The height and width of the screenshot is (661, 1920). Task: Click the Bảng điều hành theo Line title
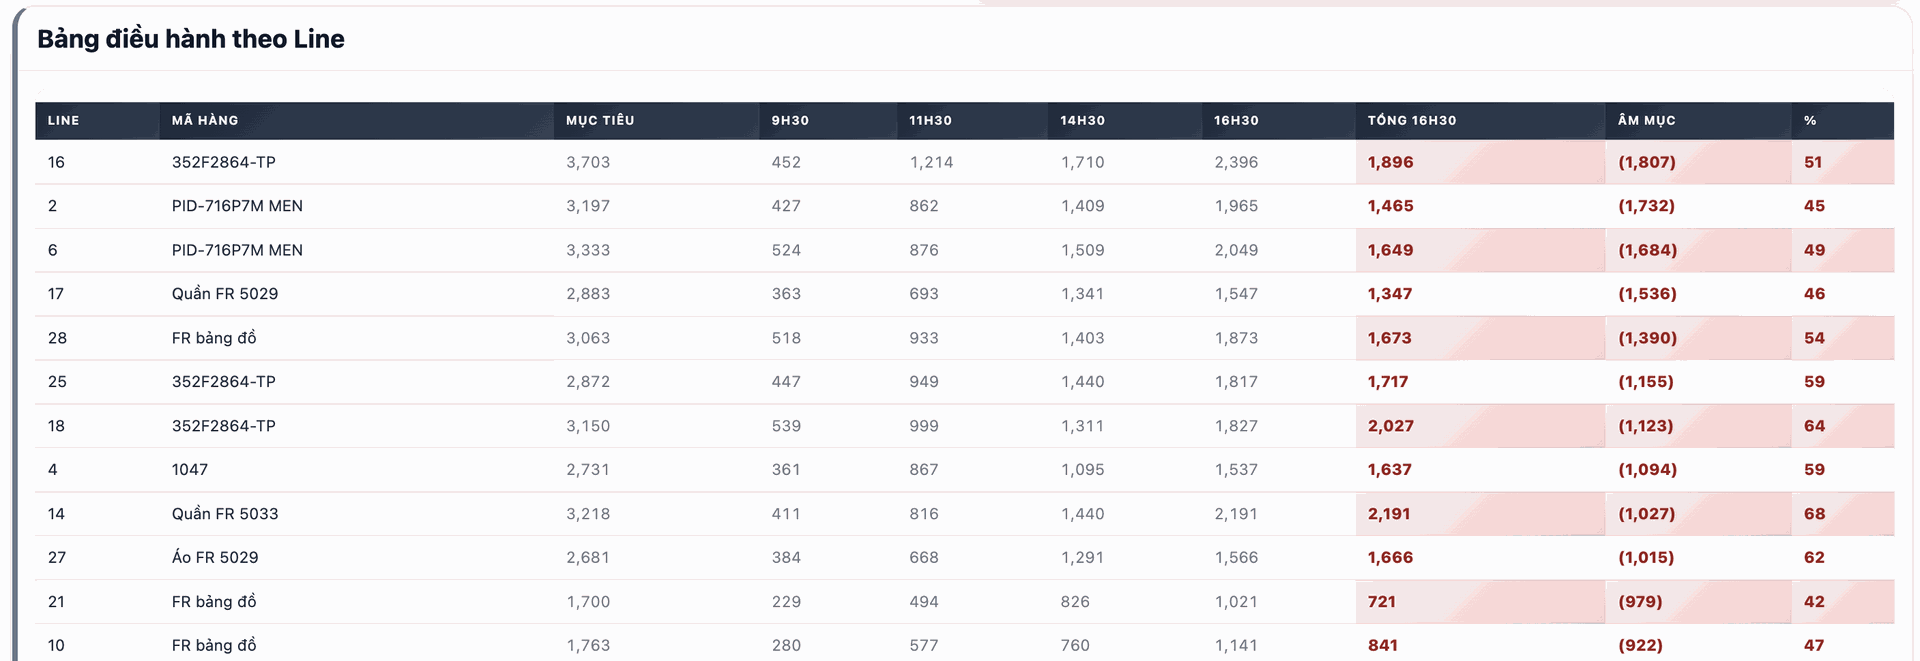tap(191, 39)
